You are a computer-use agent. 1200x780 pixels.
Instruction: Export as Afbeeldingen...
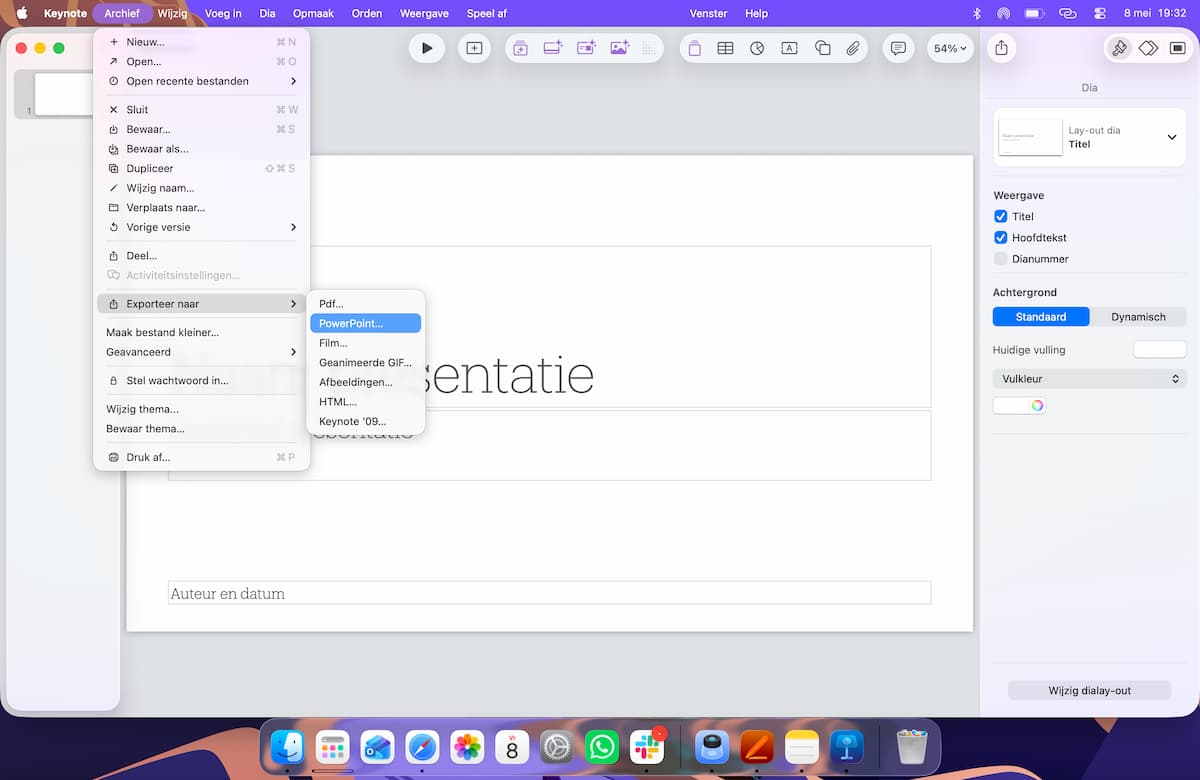[366, 382]
